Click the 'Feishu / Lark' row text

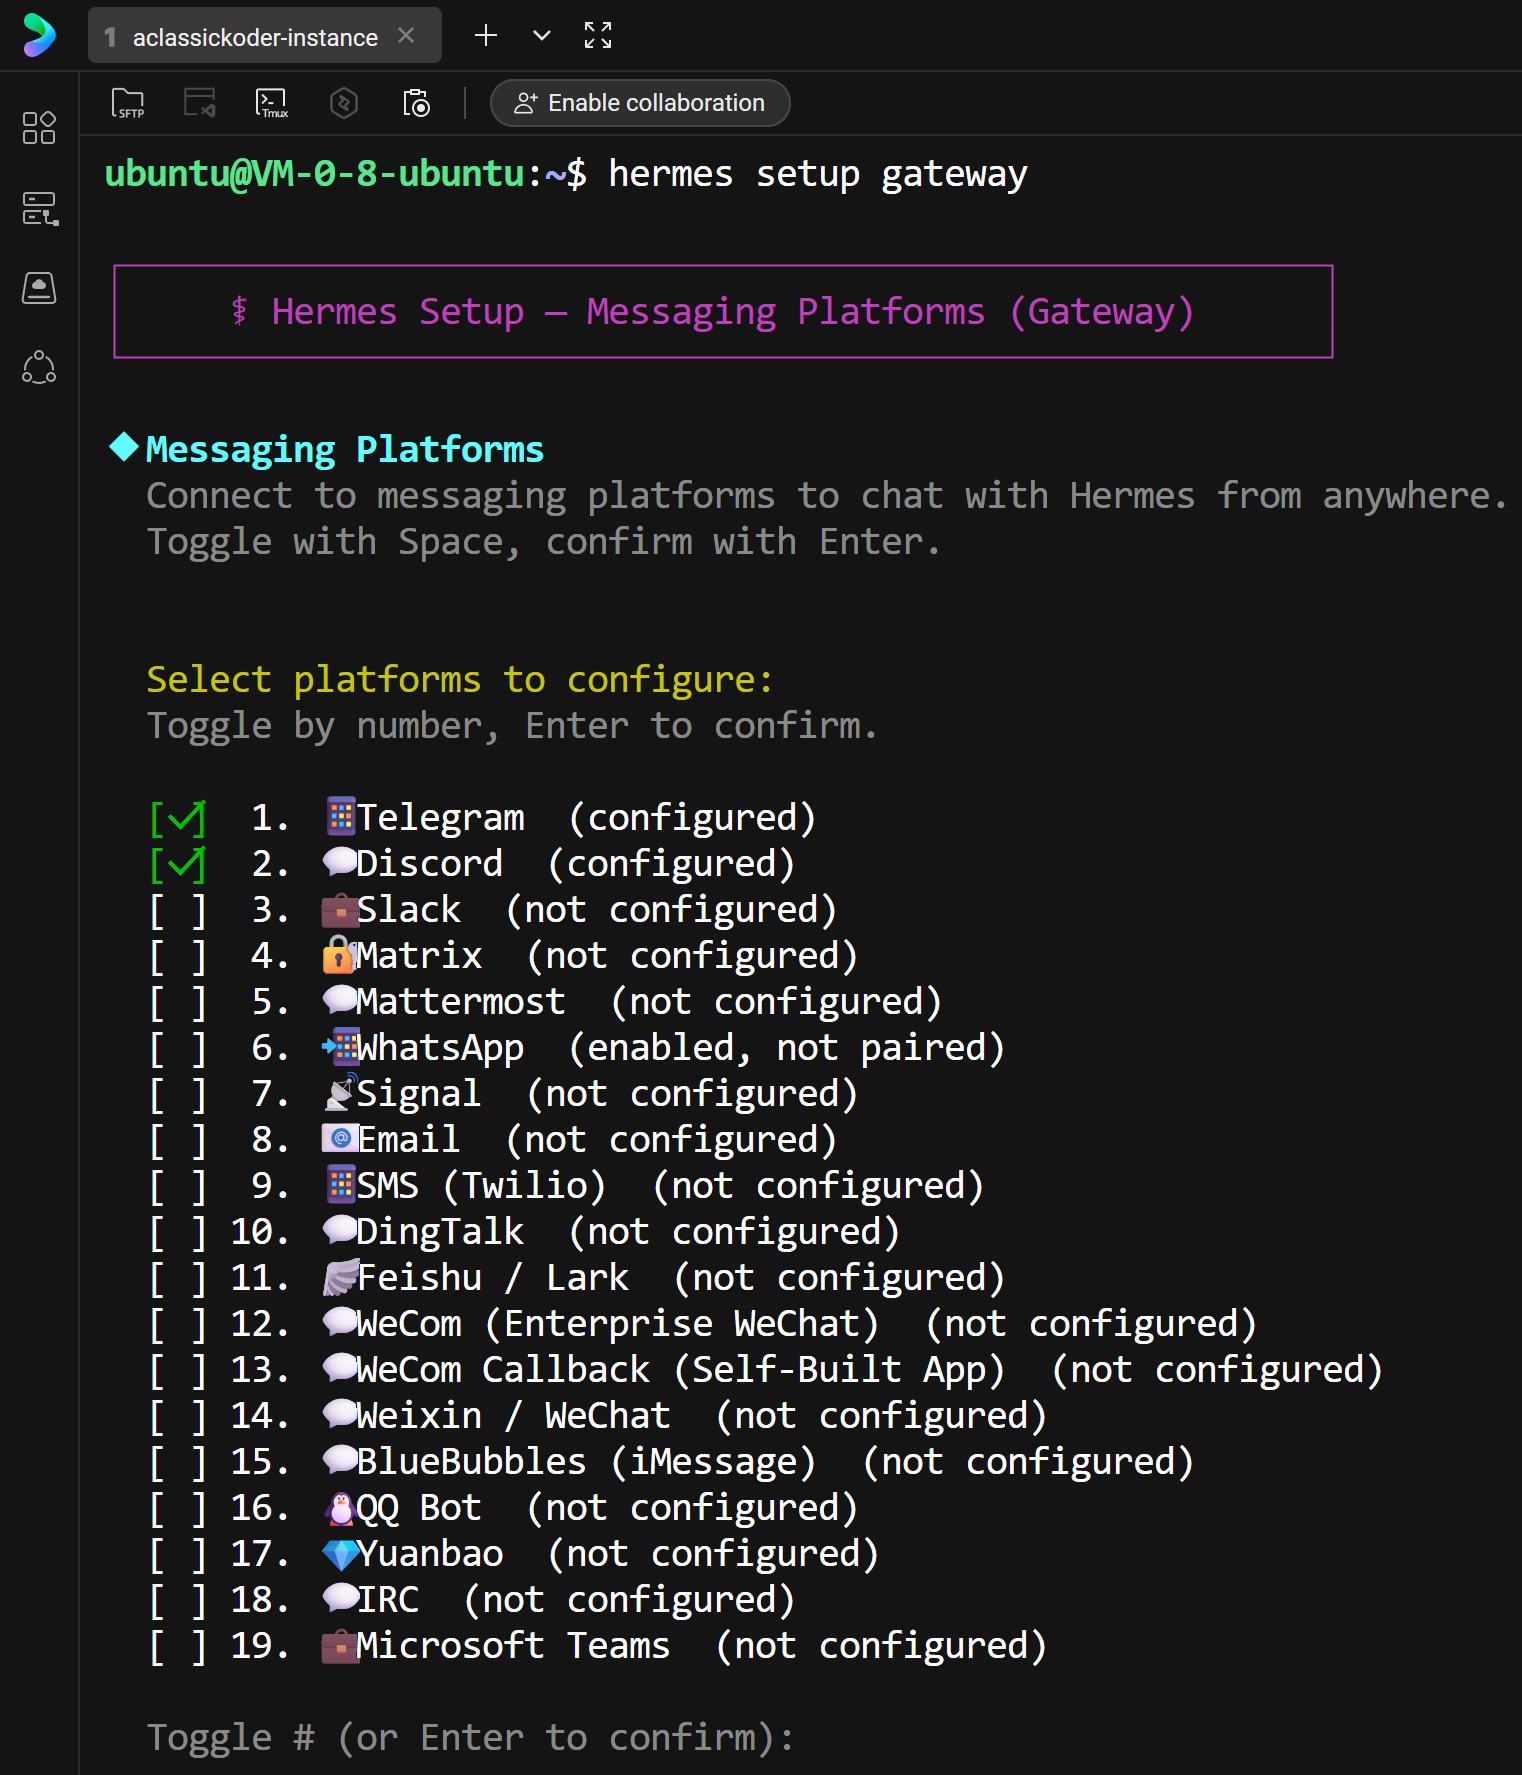click(493, 1278)
